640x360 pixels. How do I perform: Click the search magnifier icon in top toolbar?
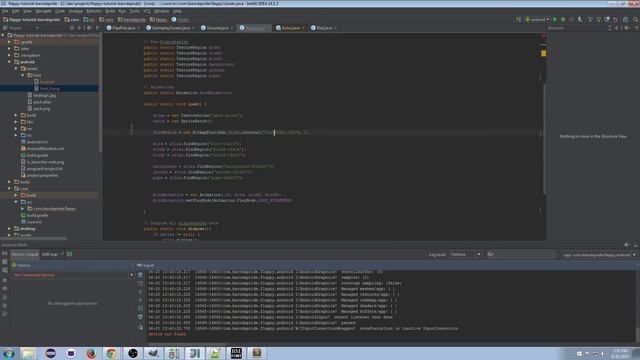pos(636,19)
